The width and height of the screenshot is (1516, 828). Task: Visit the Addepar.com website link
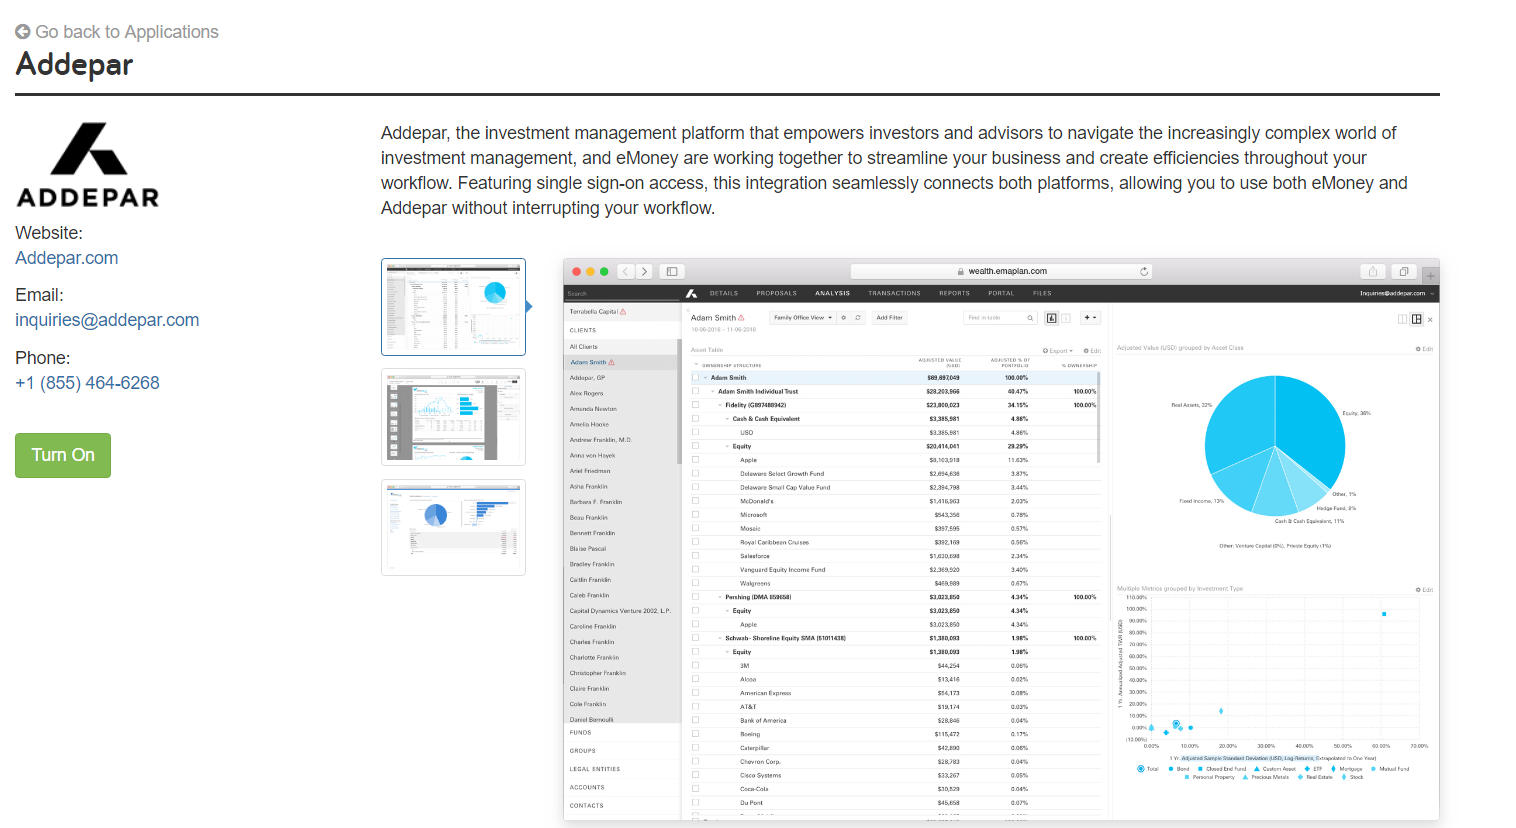[67, 258]
